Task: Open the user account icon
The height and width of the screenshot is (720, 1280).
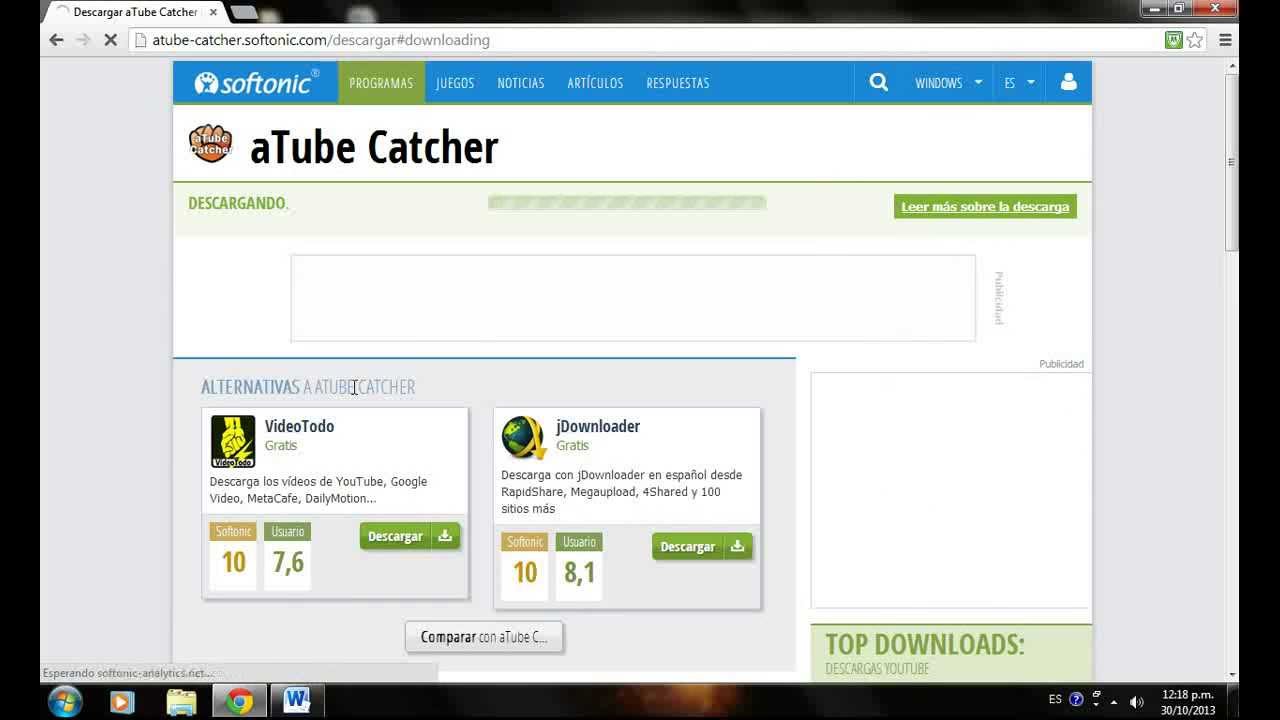Action: coord(1068,82)
